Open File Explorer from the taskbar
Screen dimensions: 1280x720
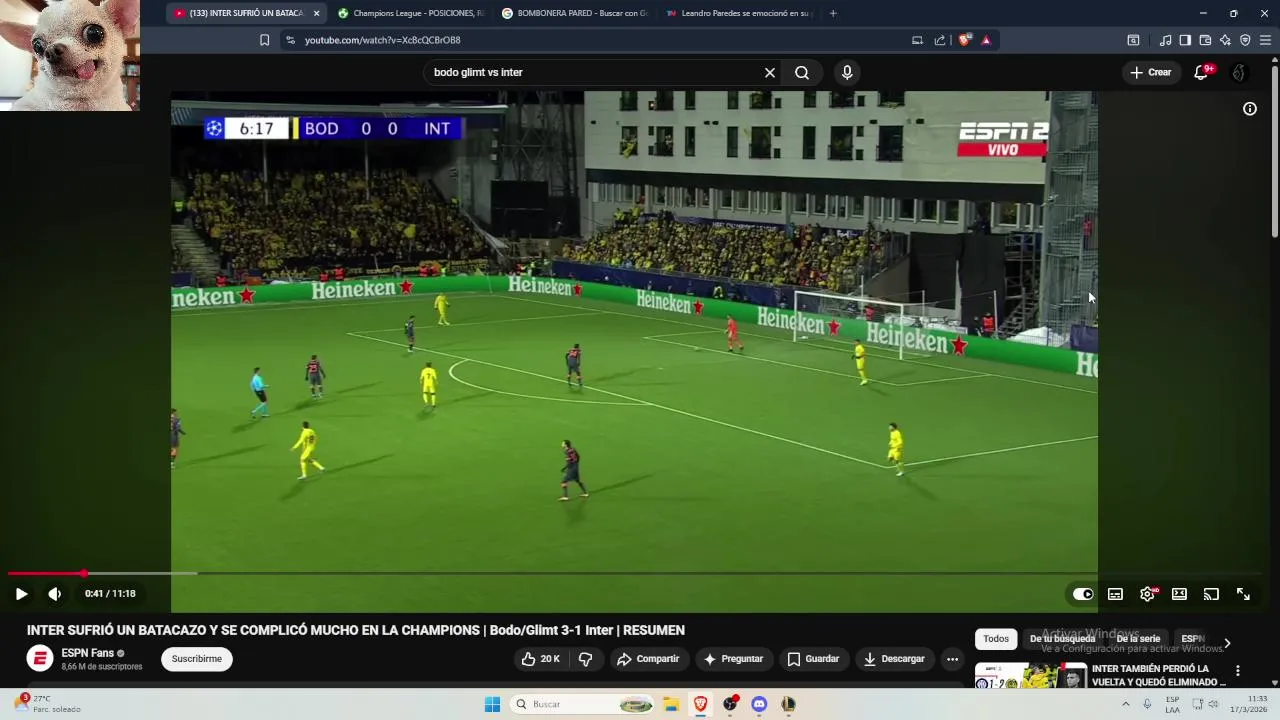[x=671, y=704]
